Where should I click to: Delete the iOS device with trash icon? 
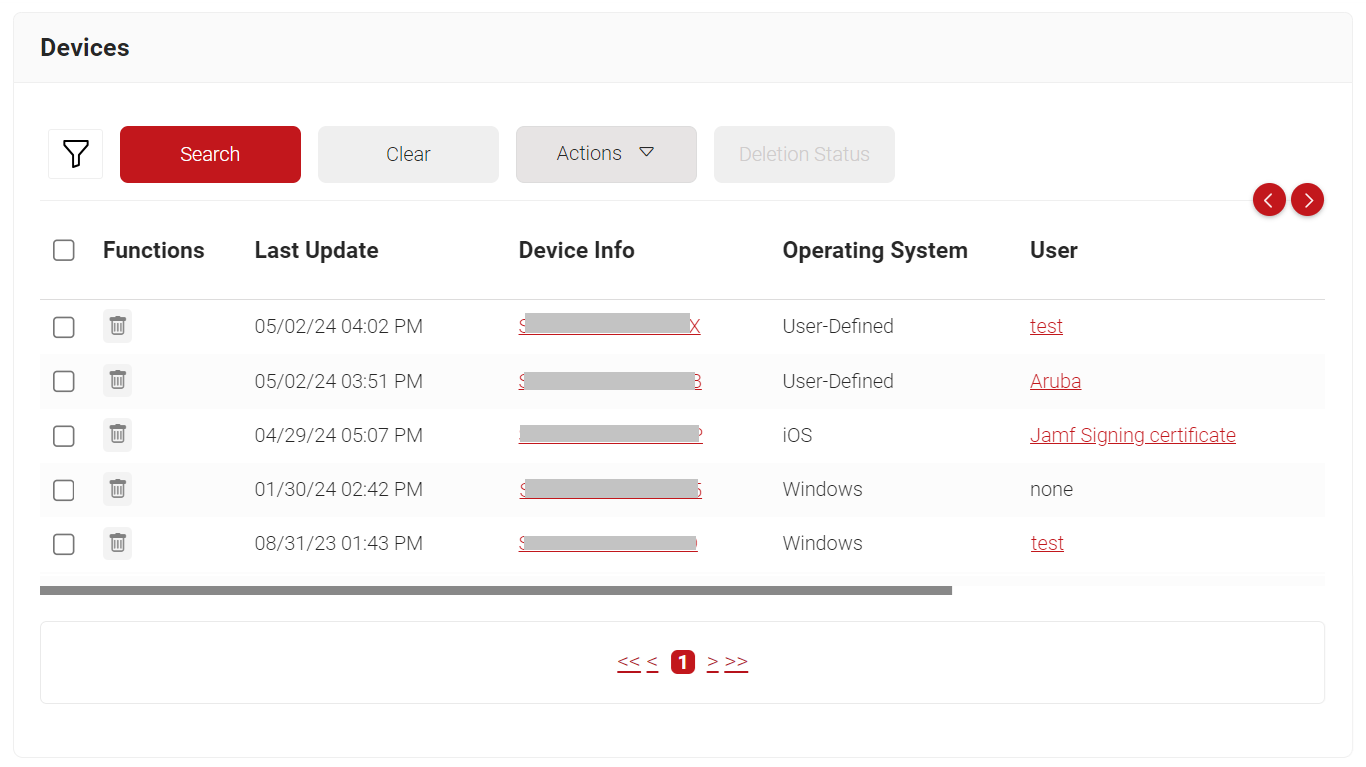[x=117, y=434]
